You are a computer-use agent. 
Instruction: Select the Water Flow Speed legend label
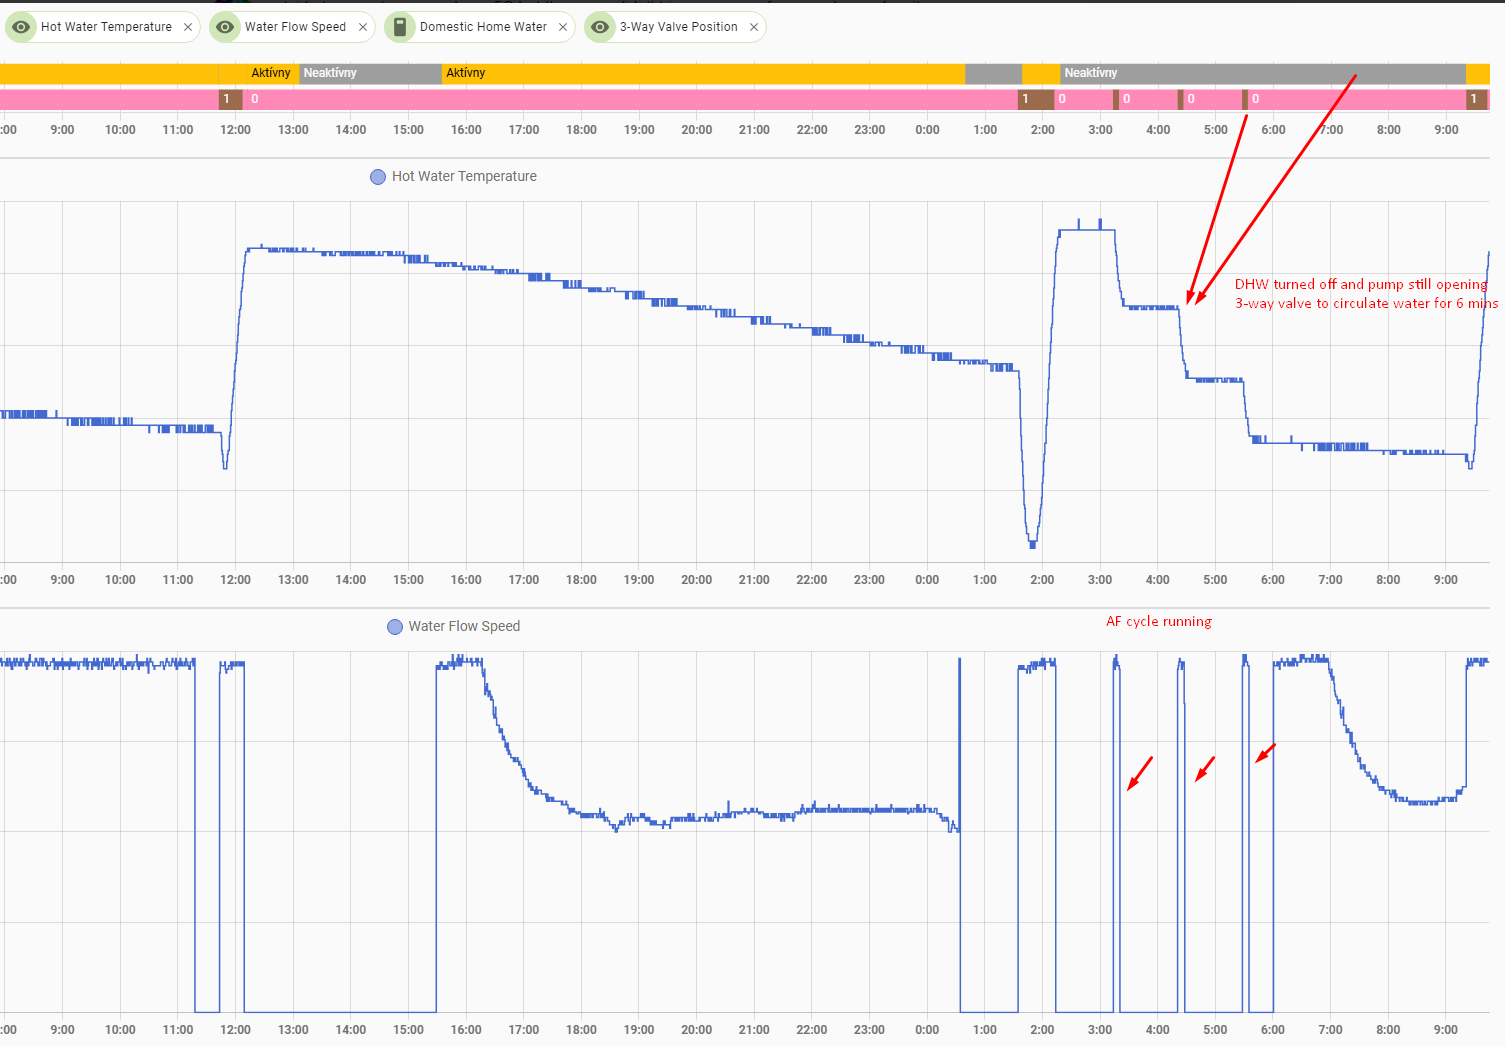(464, 626)
